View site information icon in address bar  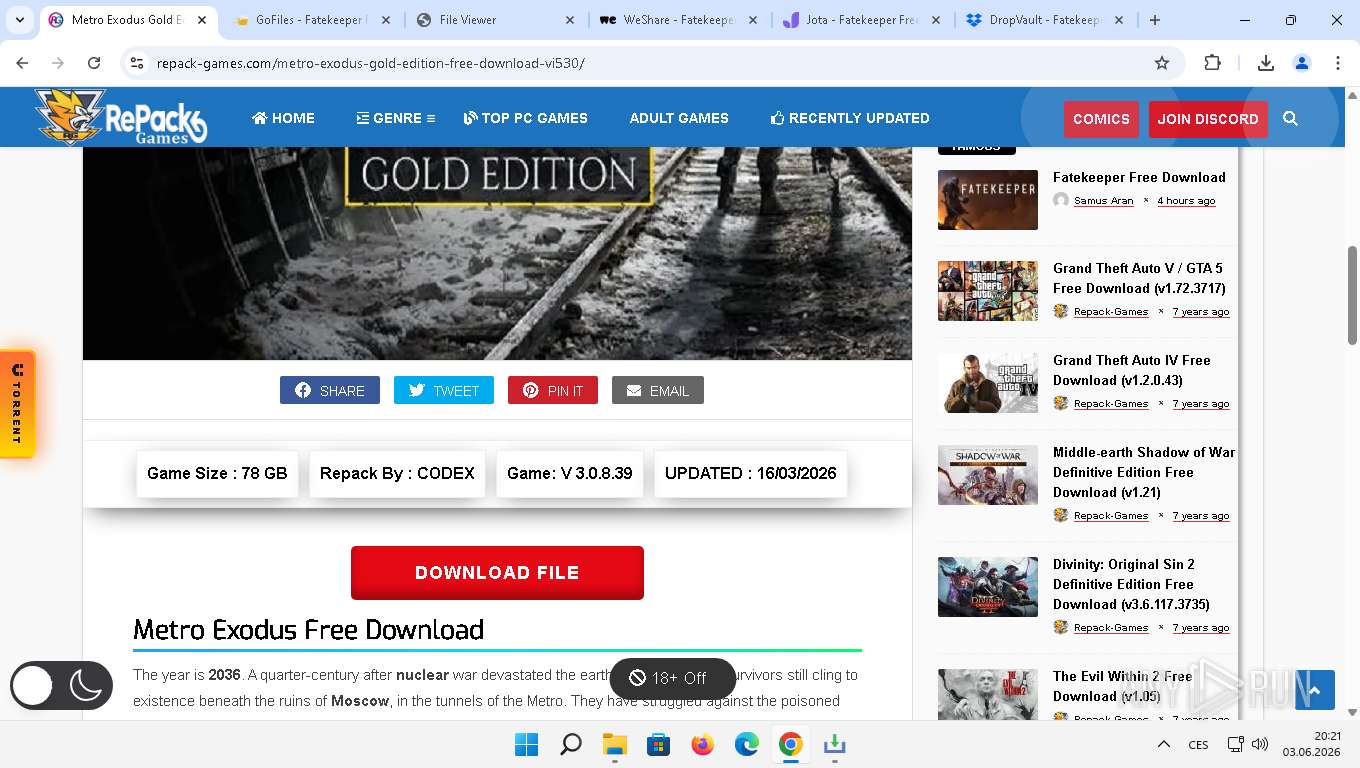(138, 63)
